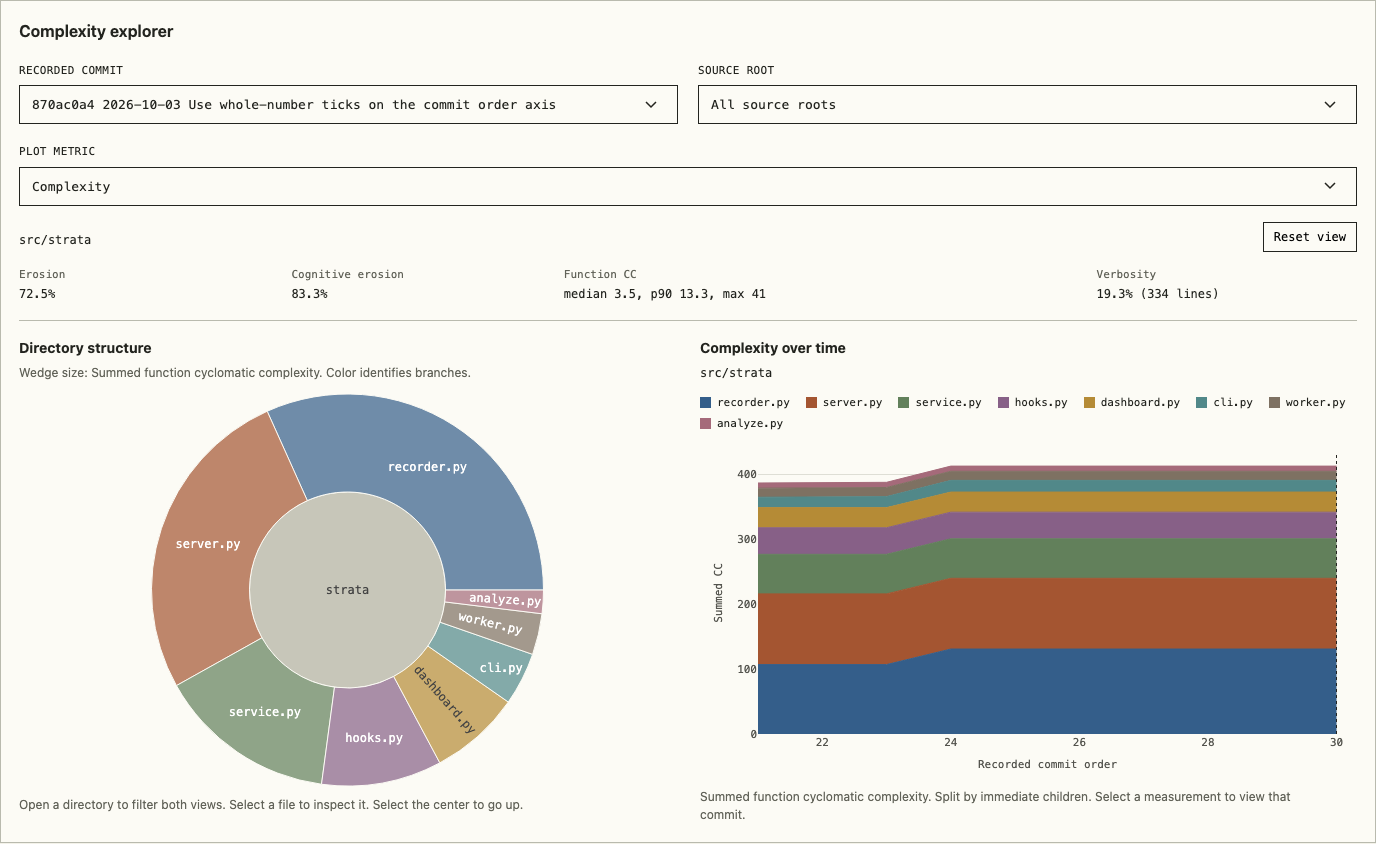Click the x-axis tick label 24

coord(951,742)
